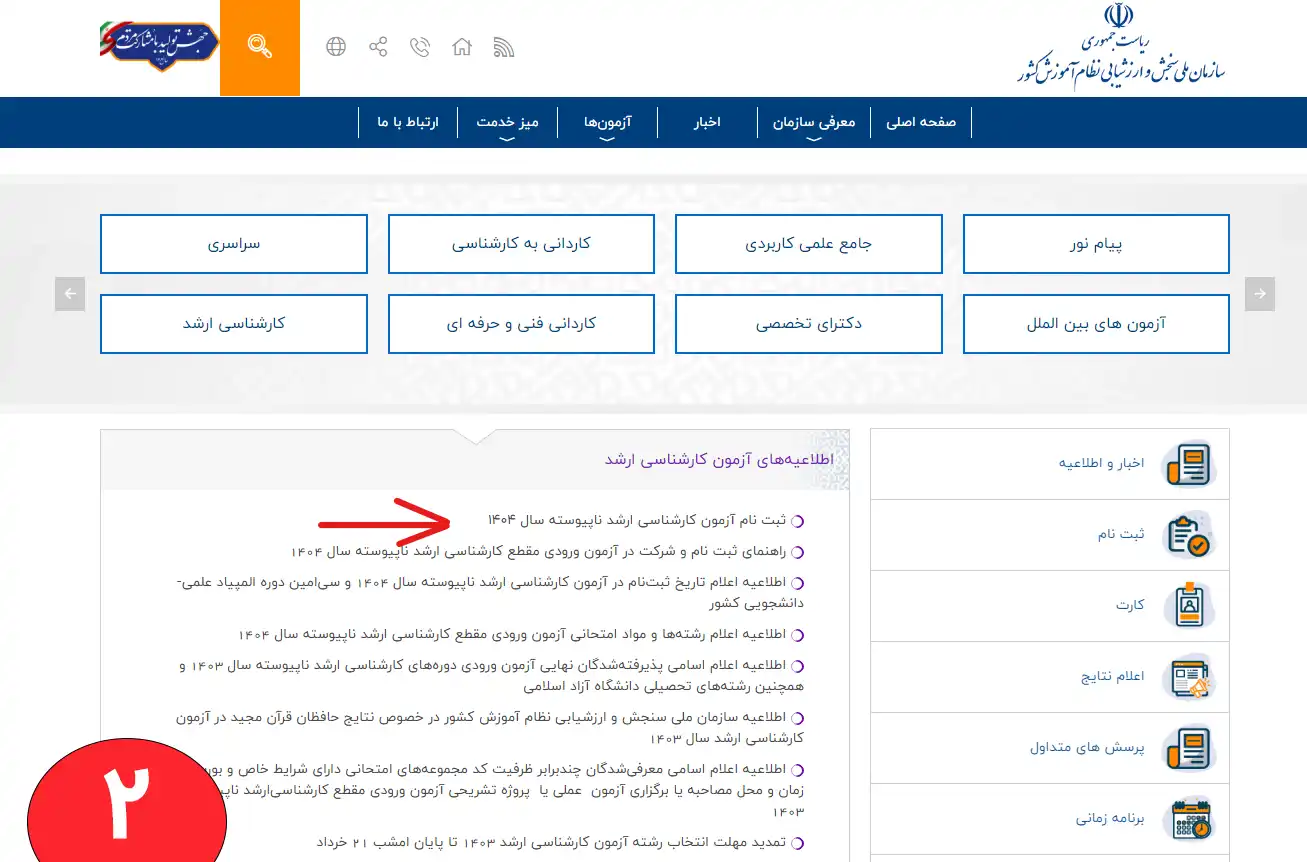The height and width of the screenshot is (862, 1307).
Task: Open the orange search button
Action: [260, 47]
